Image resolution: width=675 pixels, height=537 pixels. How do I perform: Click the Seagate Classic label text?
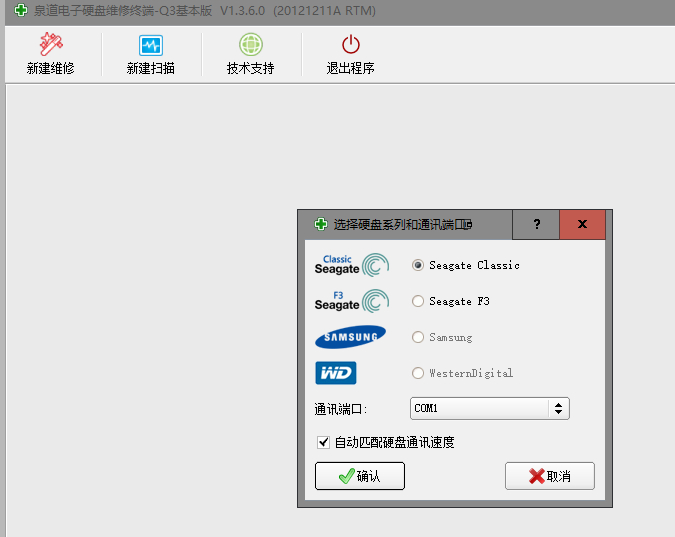coord(474,265)
